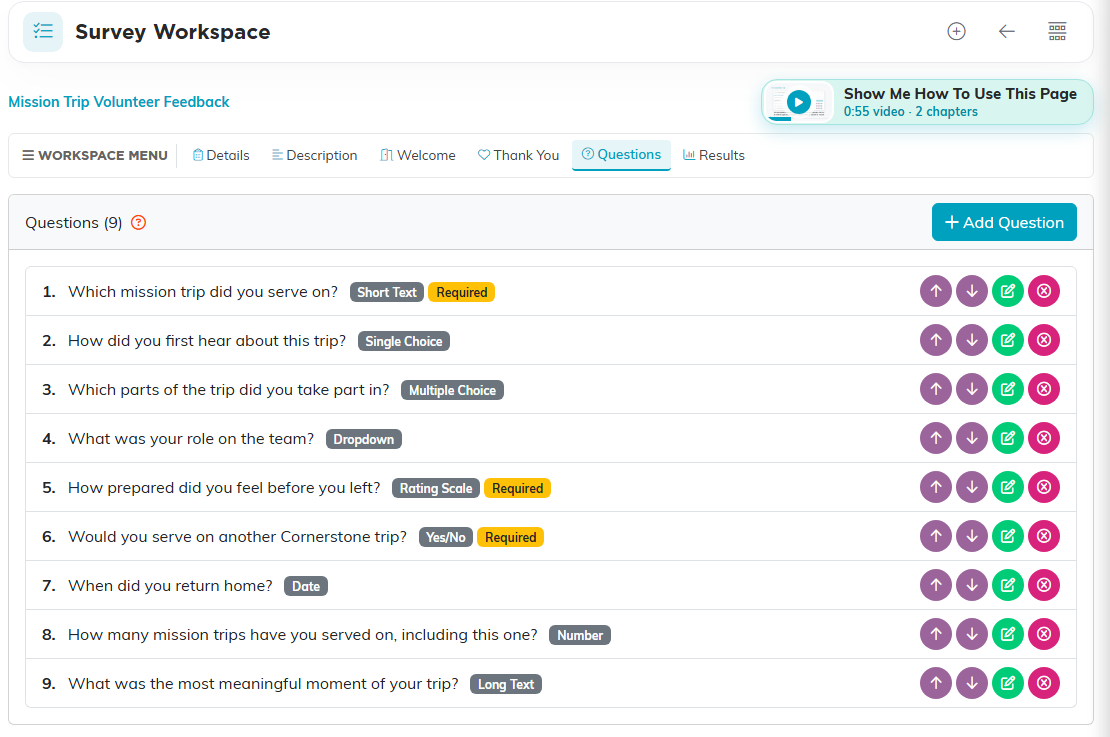
Task: Edit question 9 'most meaningful moment'
Action: [x=1008, y=682]
